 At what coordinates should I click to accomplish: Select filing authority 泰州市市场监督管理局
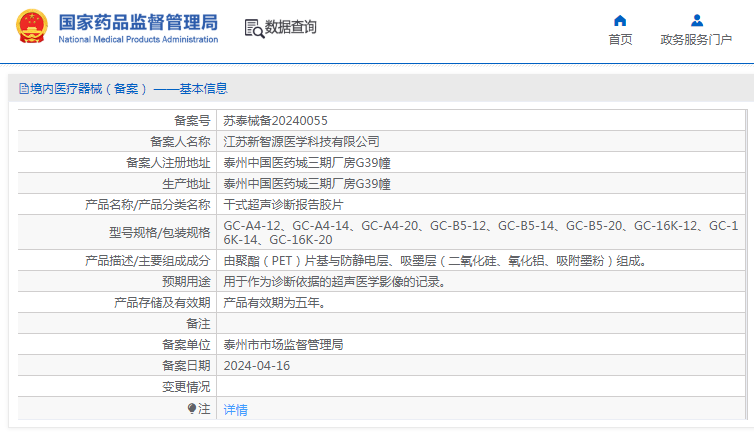pos(284,345)
